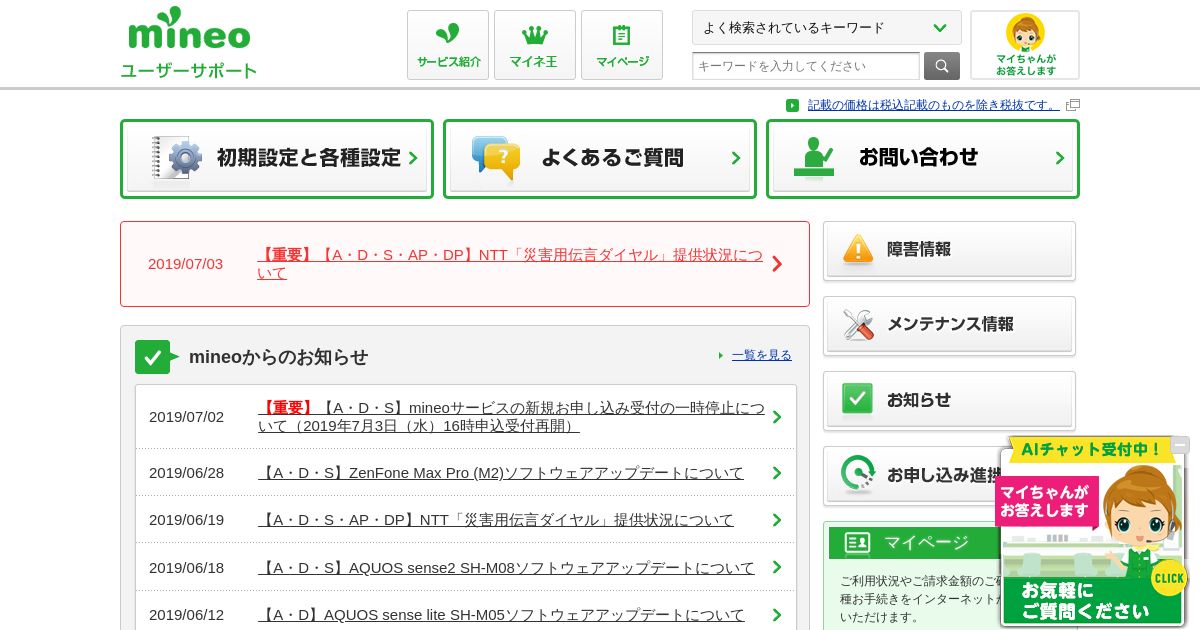The height and width of the screenshot is (630, 1200).
Task: Open お知らせ sidebar button
Action: [x=949, y=401]
